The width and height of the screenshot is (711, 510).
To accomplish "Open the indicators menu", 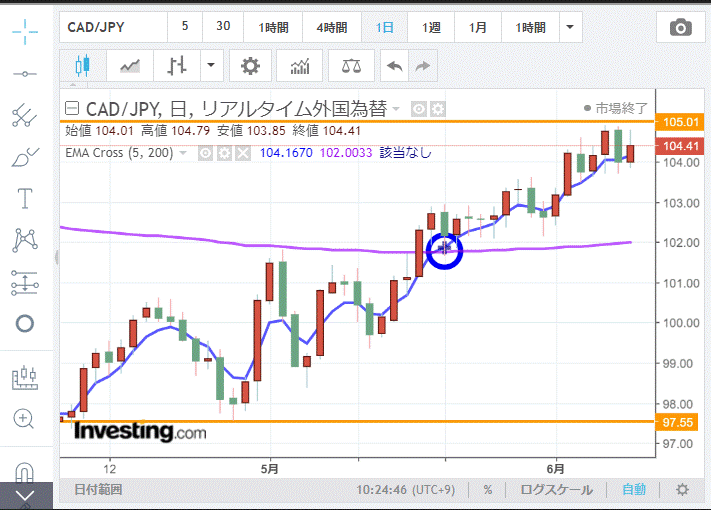I will [x=299, y=66].
